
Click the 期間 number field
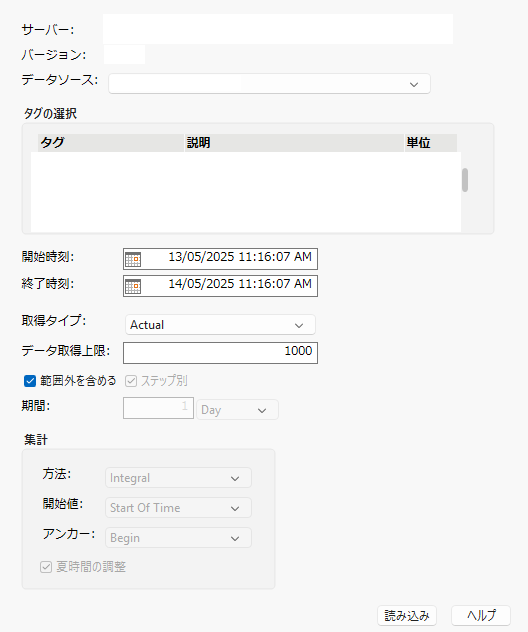point(158,408)
